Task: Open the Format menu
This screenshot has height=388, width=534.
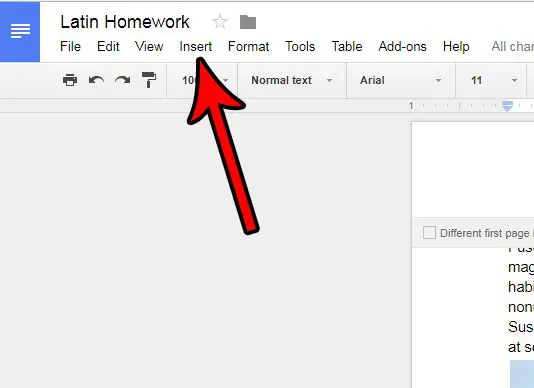Action: pyautogui.click(x=249, y=46)
